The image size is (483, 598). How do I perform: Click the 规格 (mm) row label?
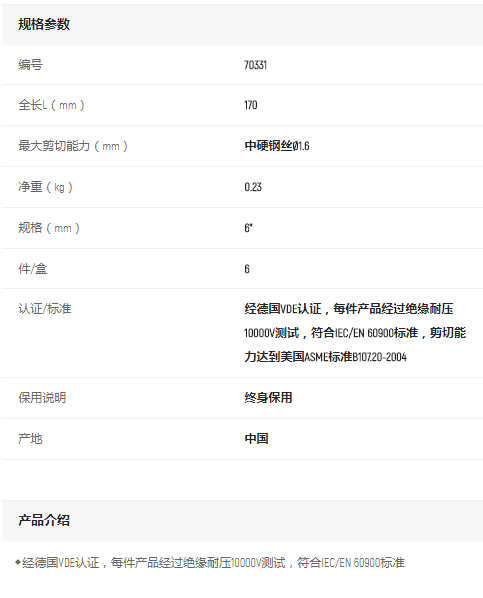pyautogui.click(x=48, y=228)
